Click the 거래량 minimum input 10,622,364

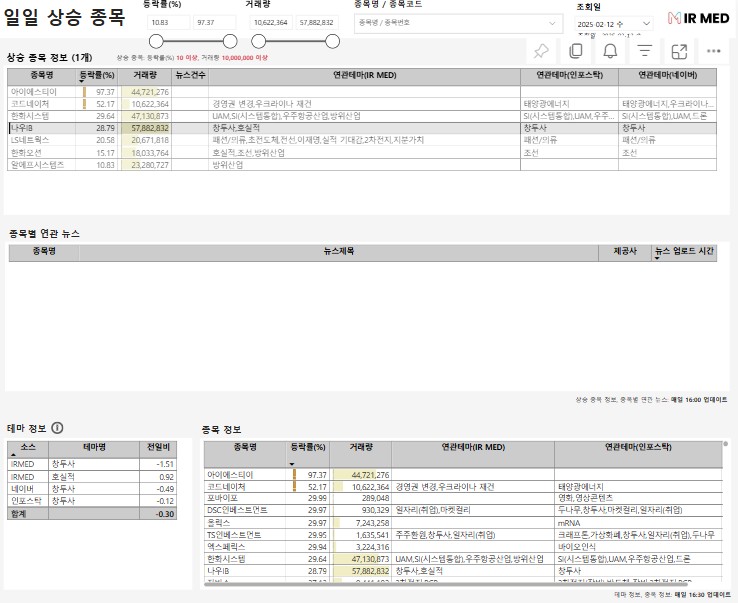271,22
